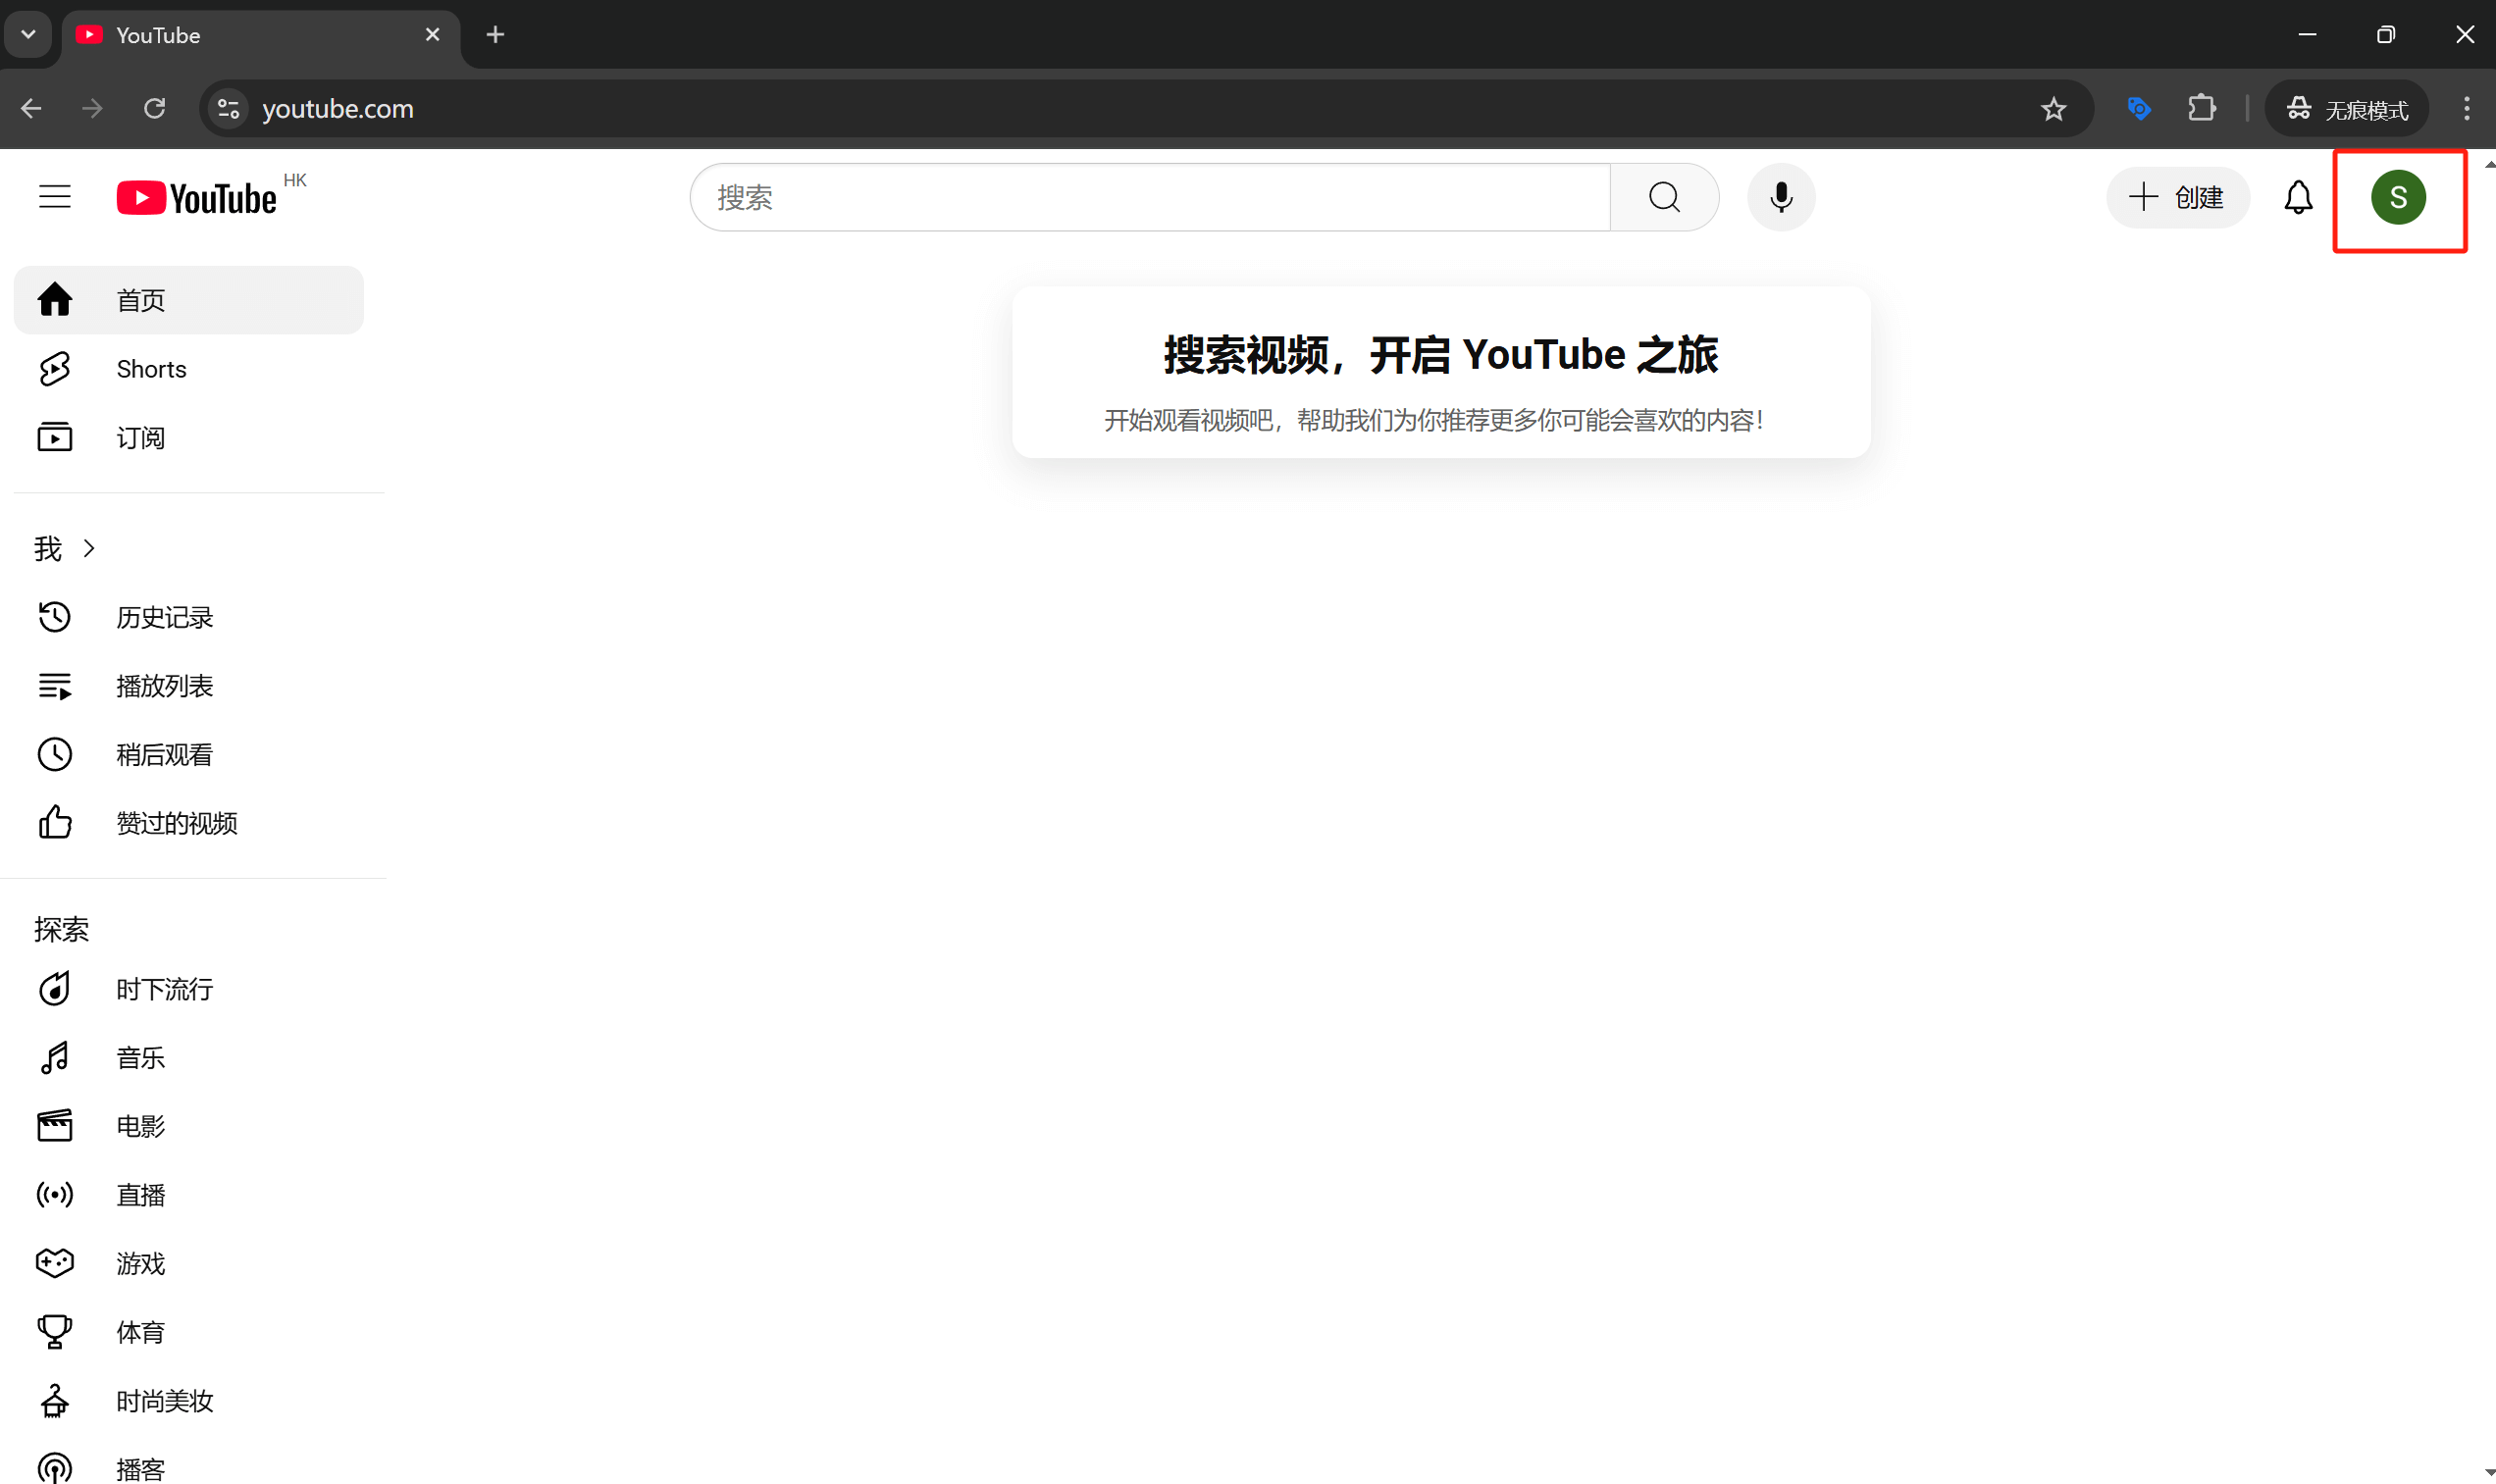Open 历史记录 from the sidebar

[164, 617]
